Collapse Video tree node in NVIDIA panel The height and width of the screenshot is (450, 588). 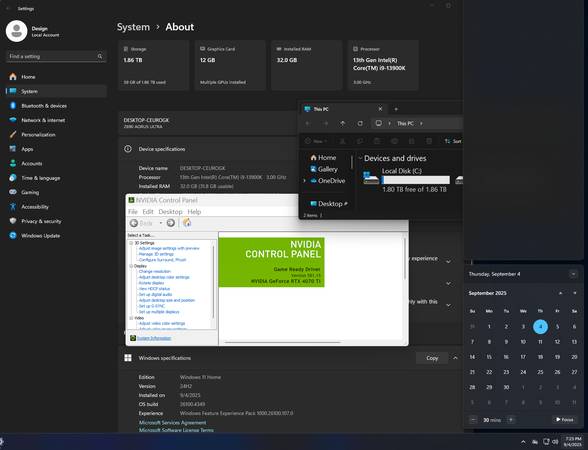click(x=131, y=318)
